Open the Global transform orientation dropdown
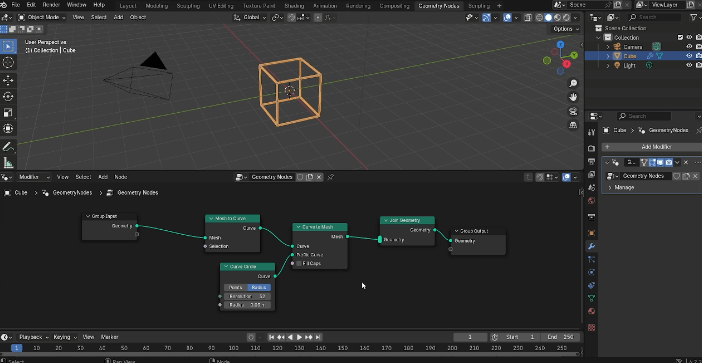Image resolution: width=702 pixels, height=363 pixels. pyautogui.click(x=250, y=17)
